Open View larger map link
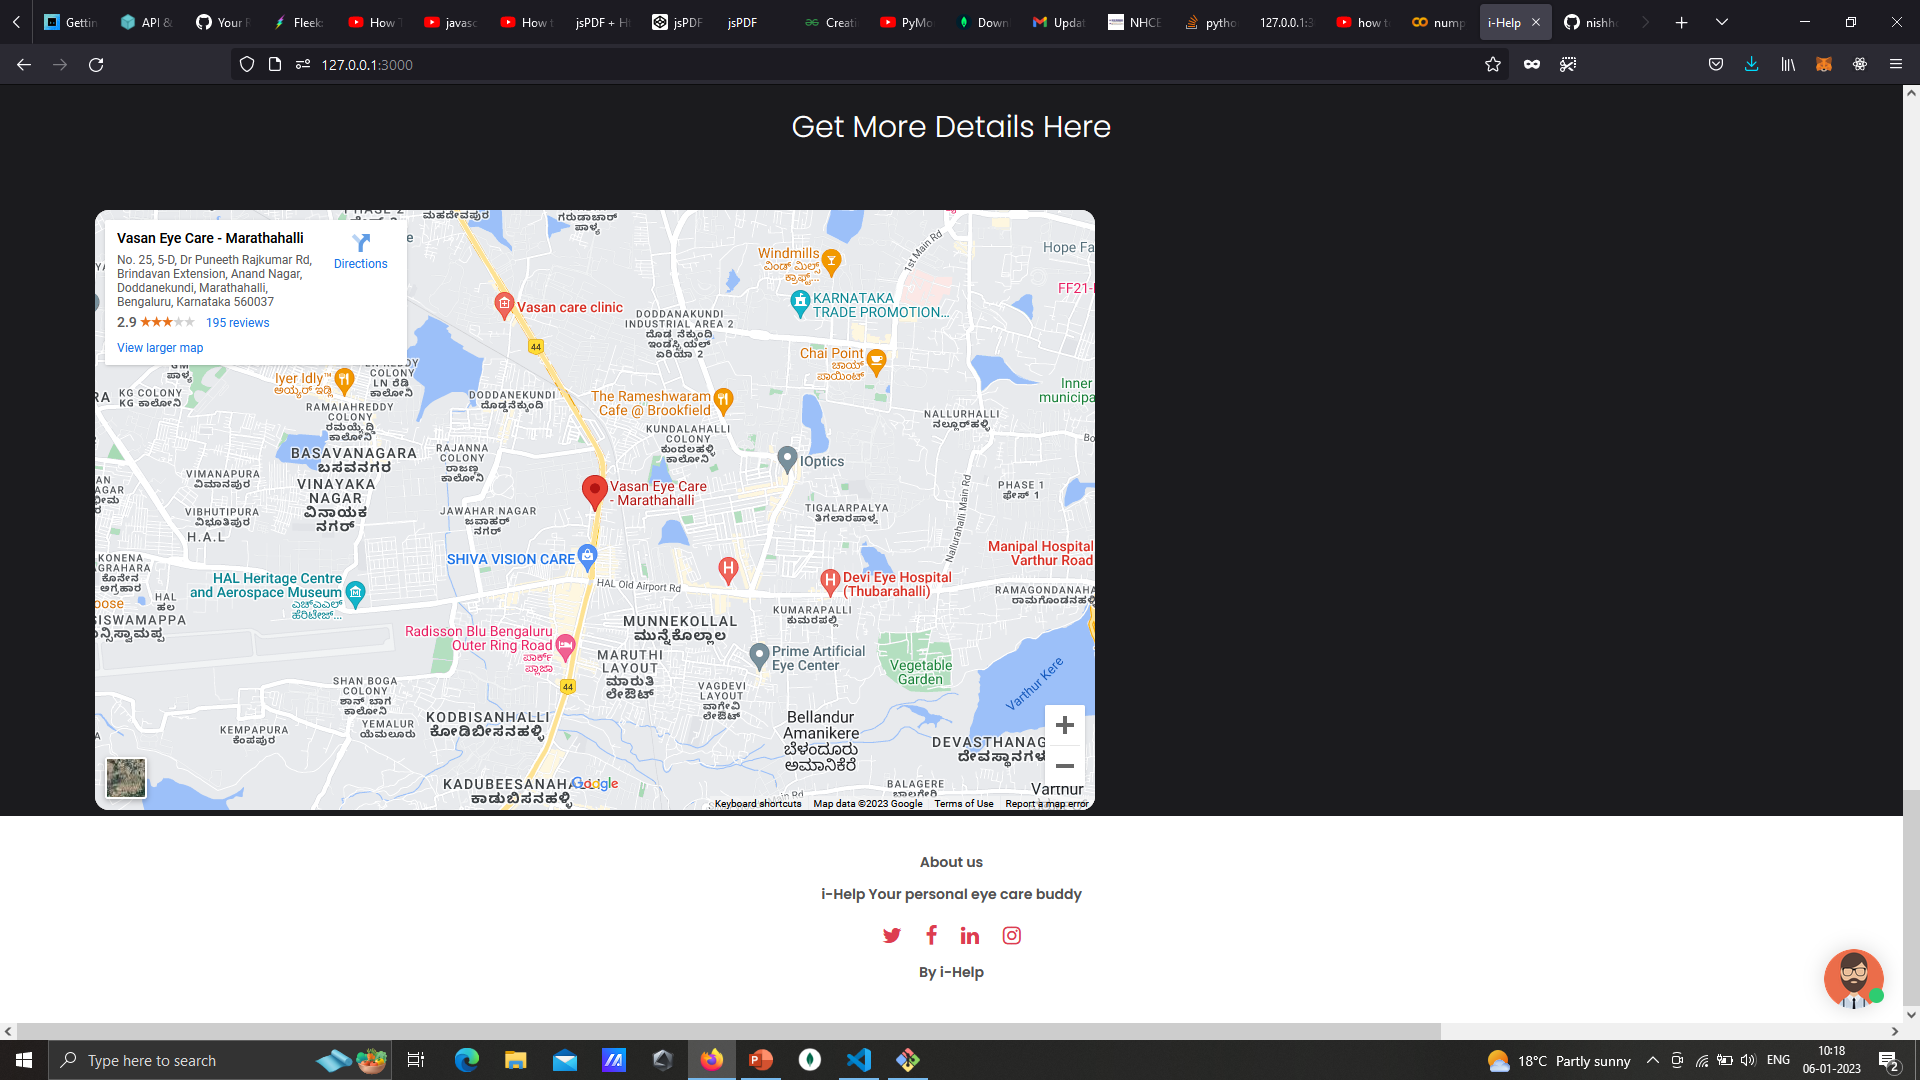The image size is (1920, 1080). pos(160,348)
